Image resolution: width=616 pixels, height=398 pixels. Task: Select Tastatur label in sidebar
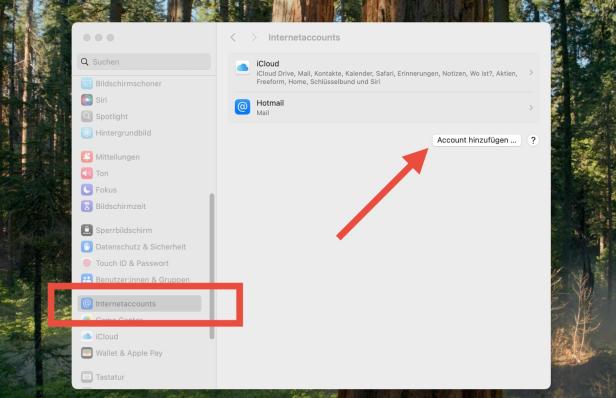110,377
